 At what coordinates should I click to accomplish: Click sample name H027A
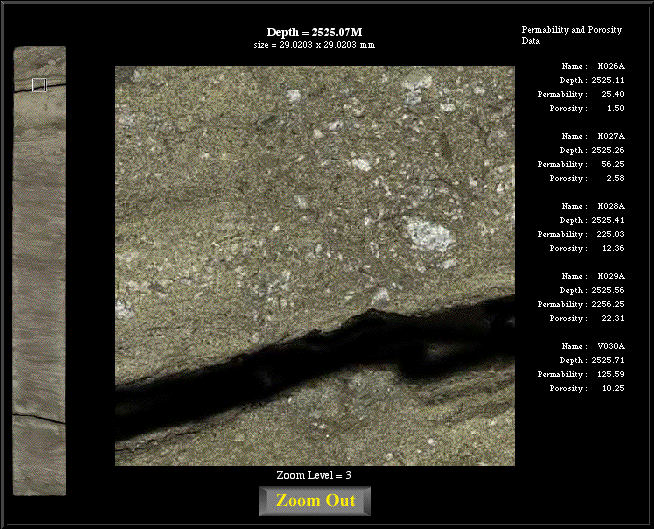[x=611, y=136]
